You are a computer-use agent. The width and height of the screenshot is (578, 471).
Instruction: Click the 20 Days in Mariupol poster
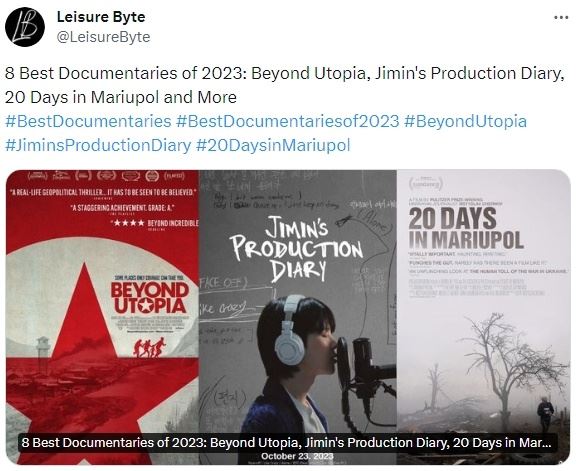coord(484,317)
